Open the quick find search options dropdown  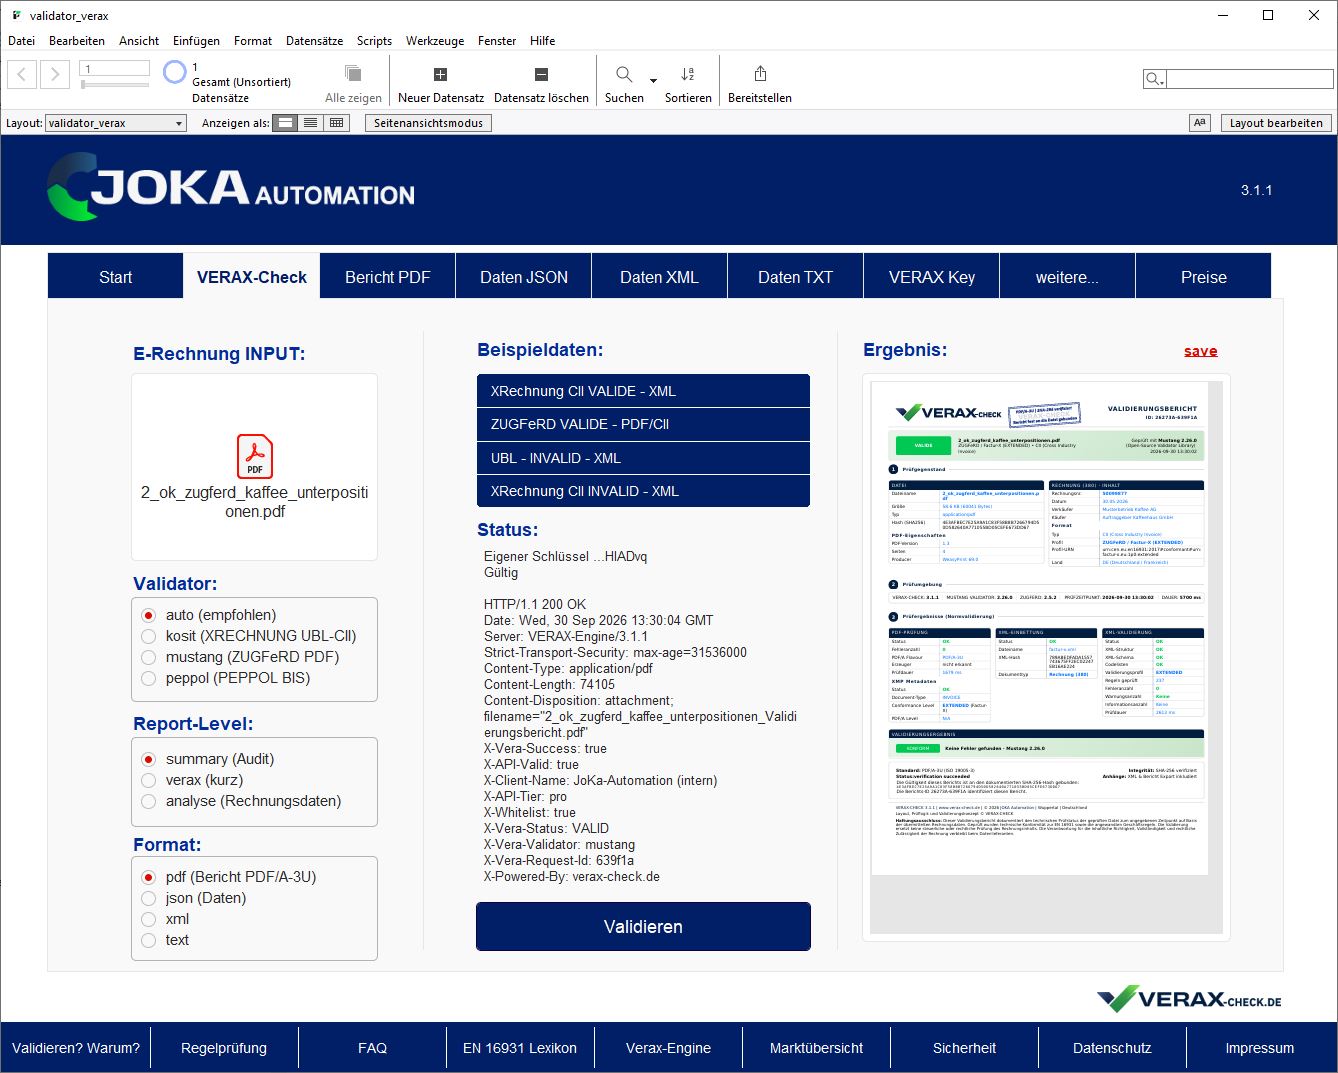click(1155, 79)
